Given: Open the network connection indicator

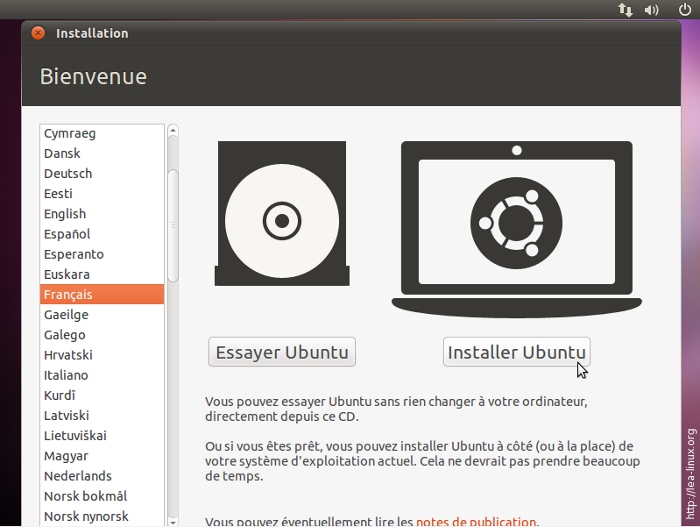Looking at the screenshot, I should point(625,10).
